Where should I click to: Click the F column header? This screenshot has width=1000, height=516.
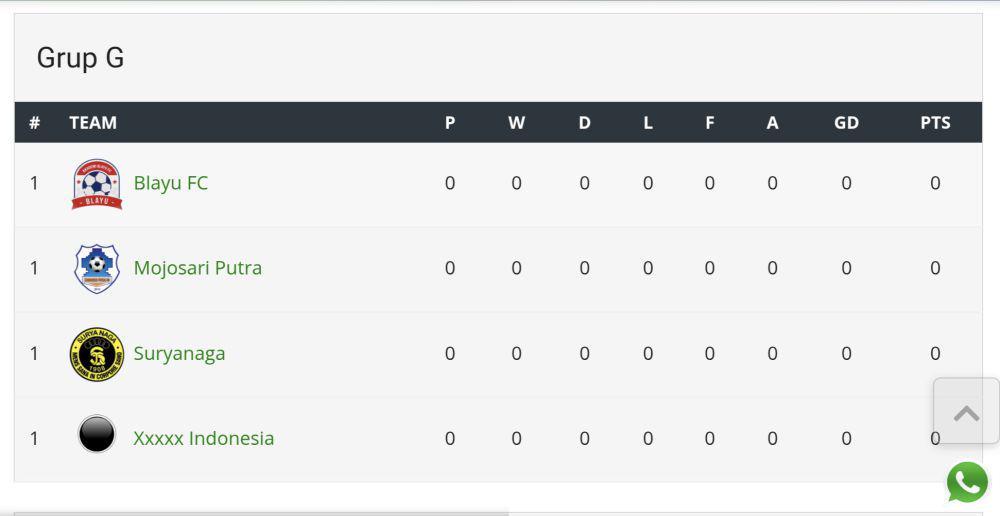(709, 122)
